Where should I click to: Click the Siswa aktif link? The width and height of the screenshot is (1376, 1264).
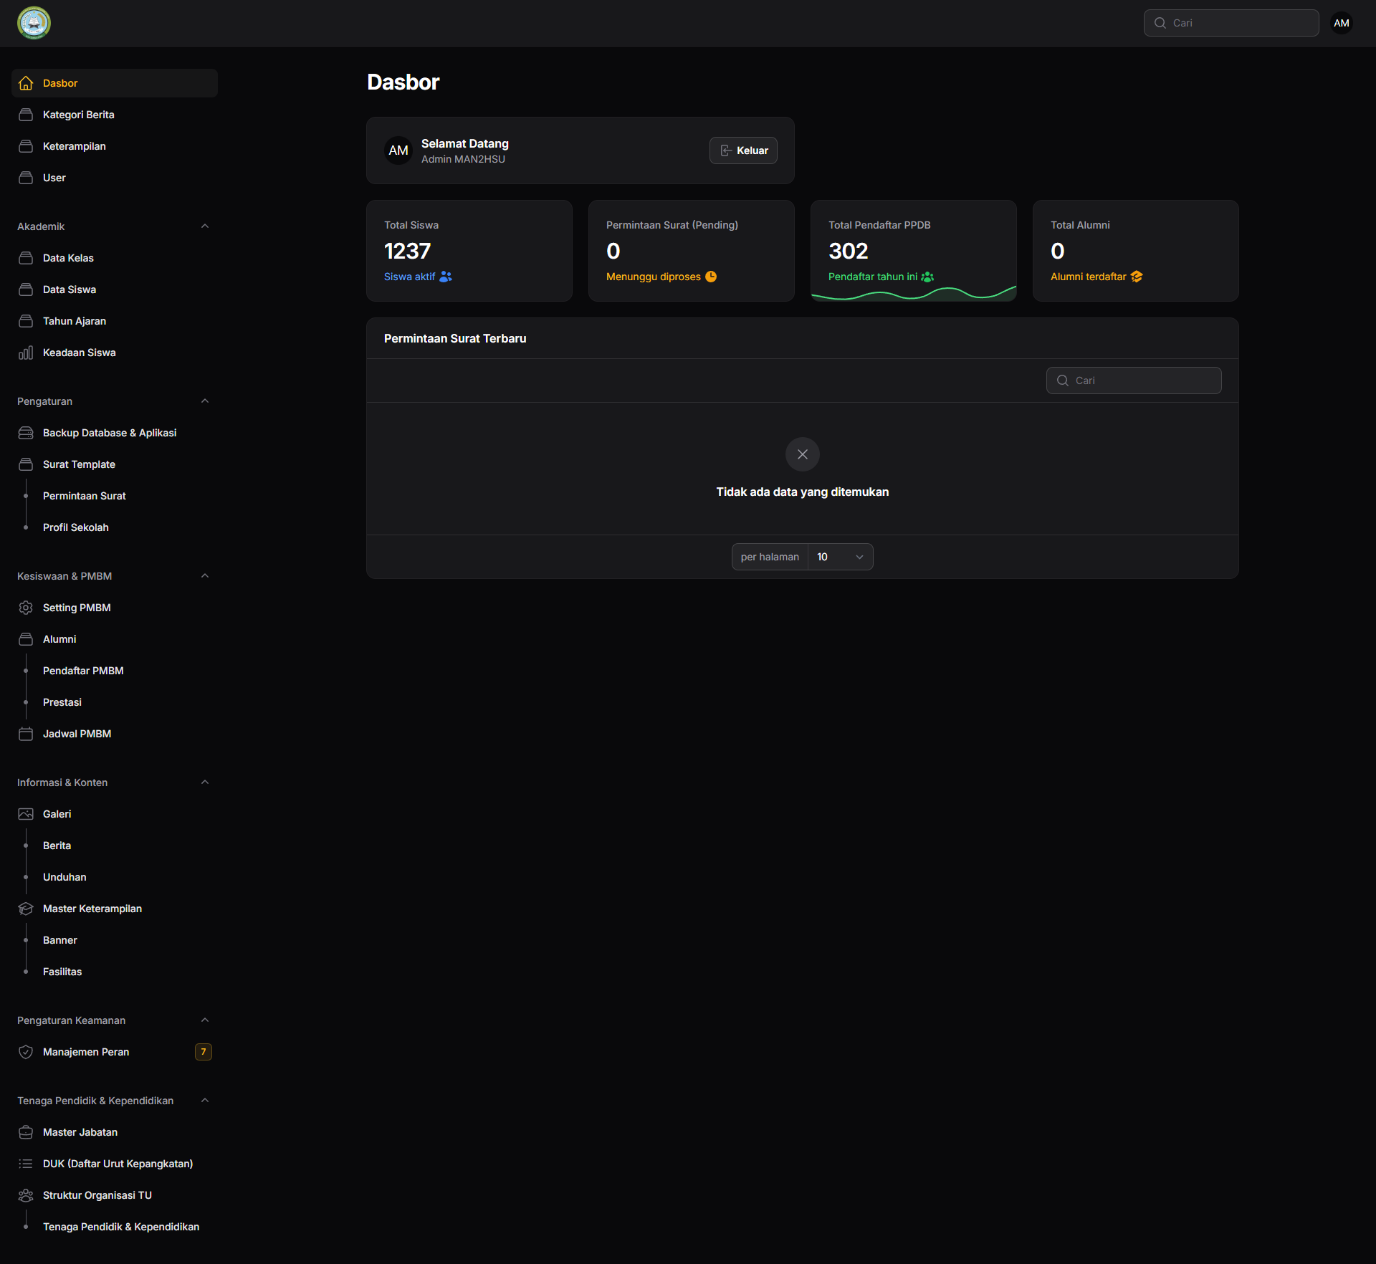[418, 277]
